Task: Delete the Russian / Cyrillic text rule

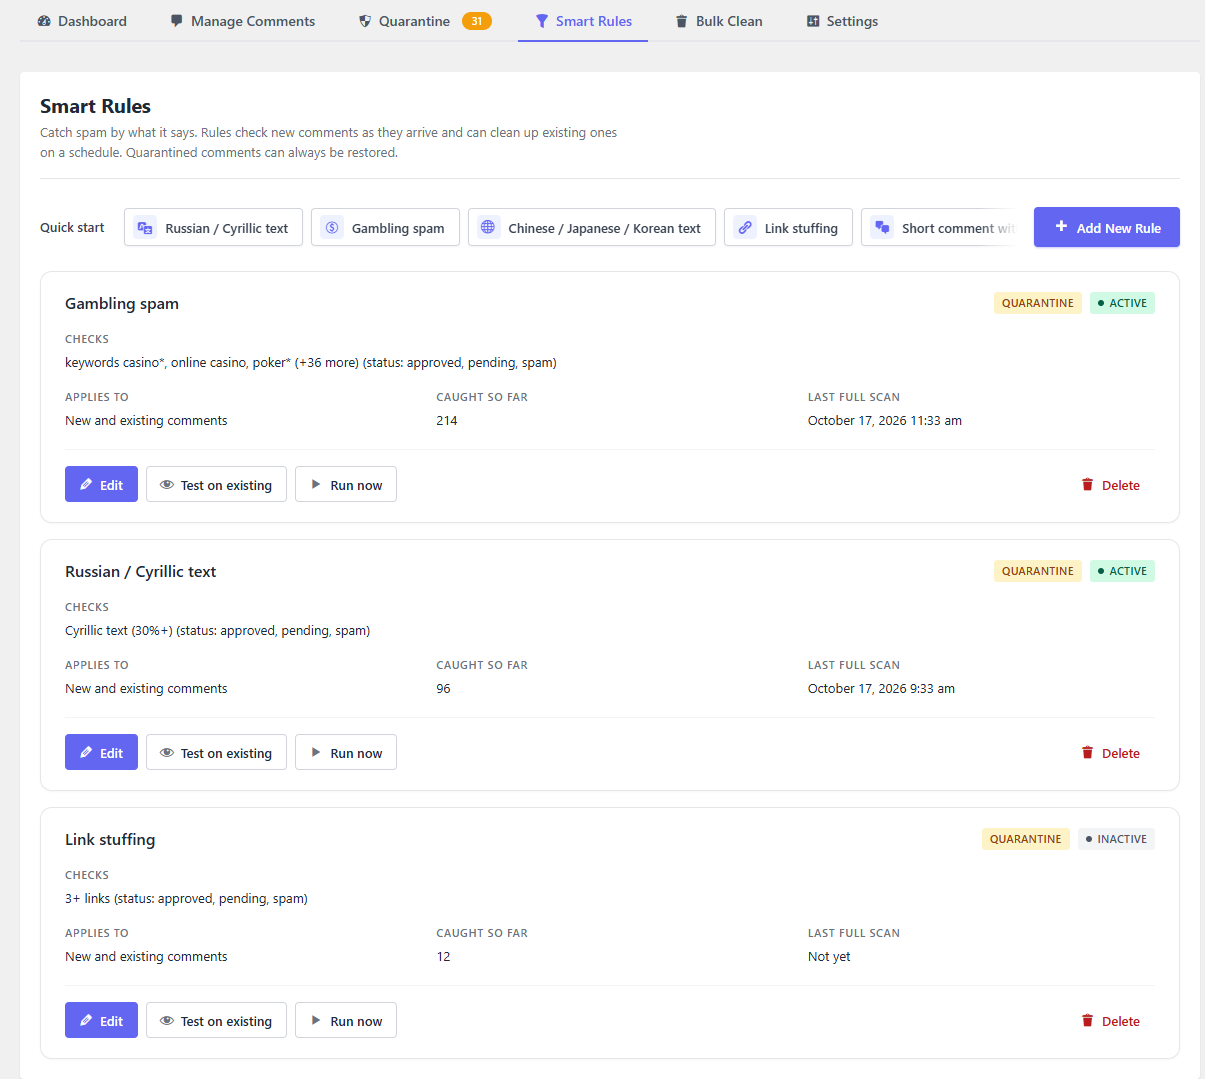Action: coord(1110,752)
